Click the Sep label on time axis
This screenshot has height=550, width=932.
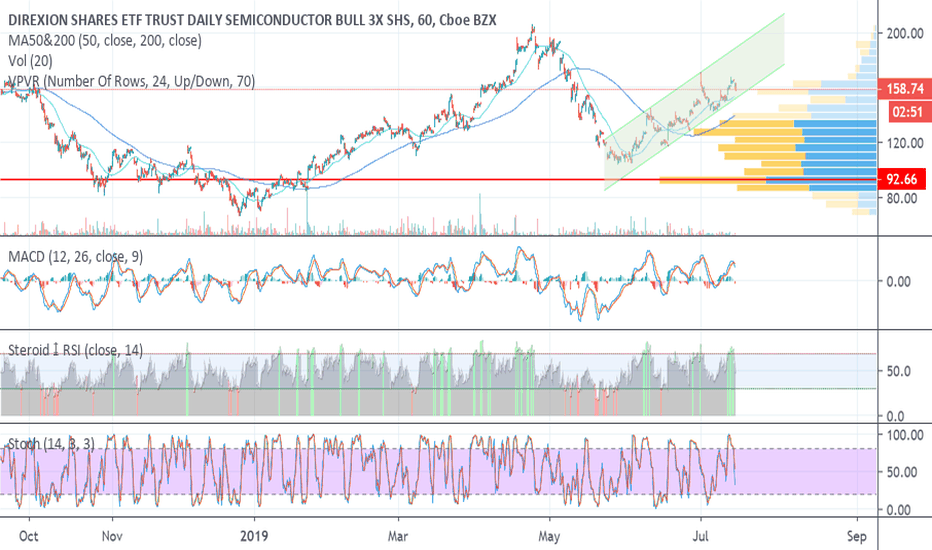(x=857, y=536)
